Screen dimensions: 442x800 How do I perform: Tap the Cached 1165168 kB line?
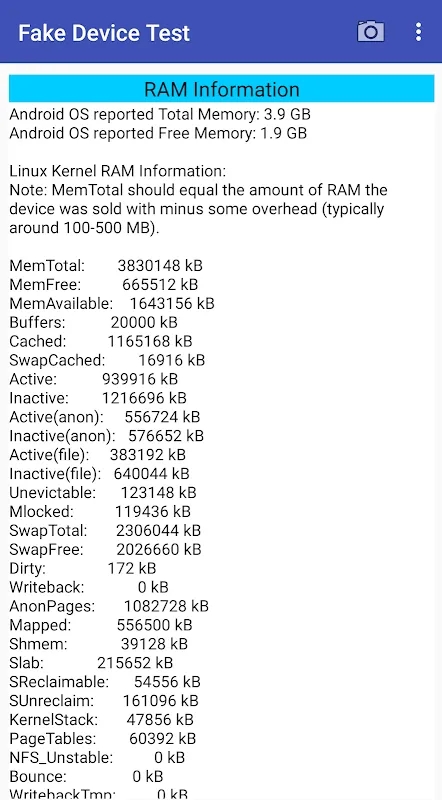101,341
